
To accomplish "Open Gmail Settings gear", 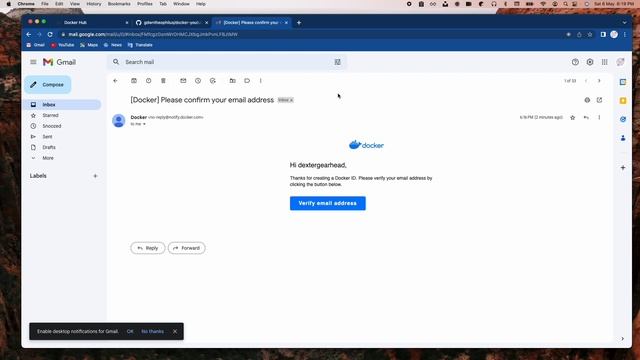I will [x=590, y=62].
